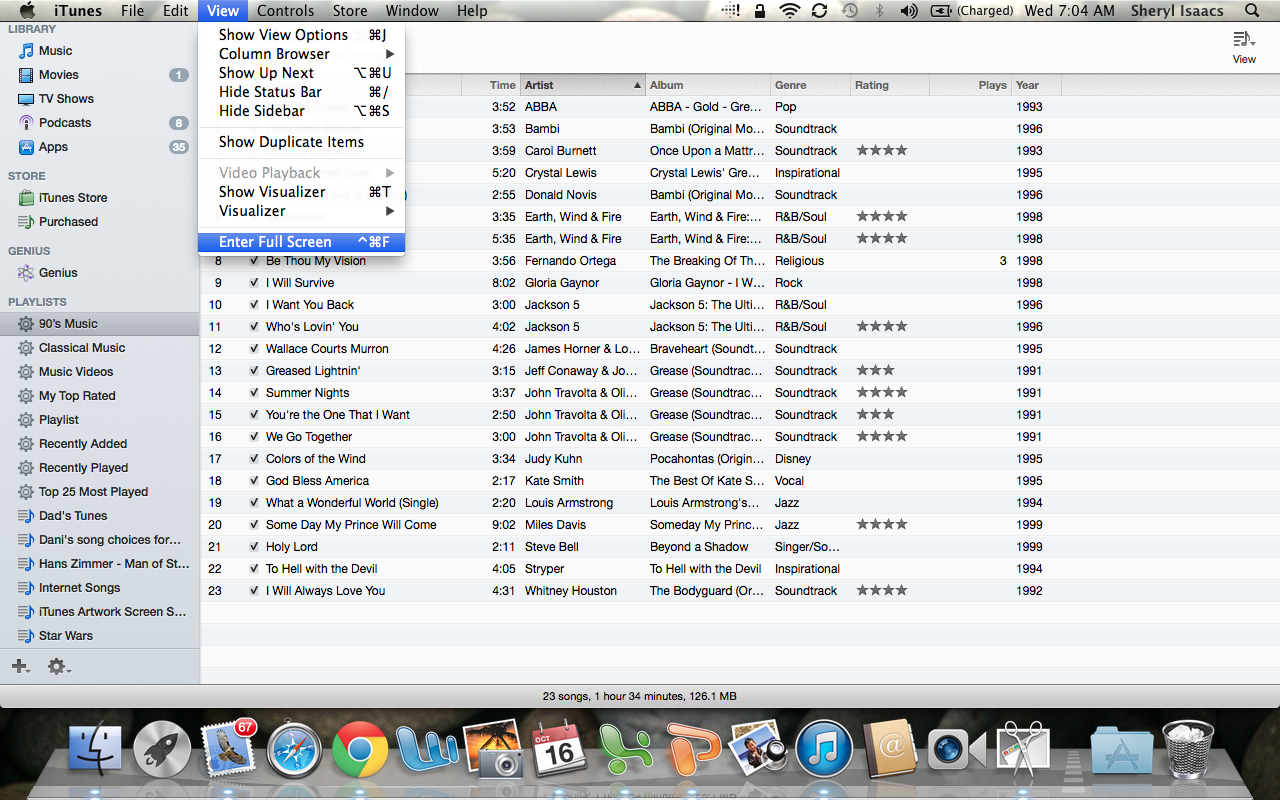Choose Show View Options
The height and width of the screenshot is (800, 1280).
(301, 35)
